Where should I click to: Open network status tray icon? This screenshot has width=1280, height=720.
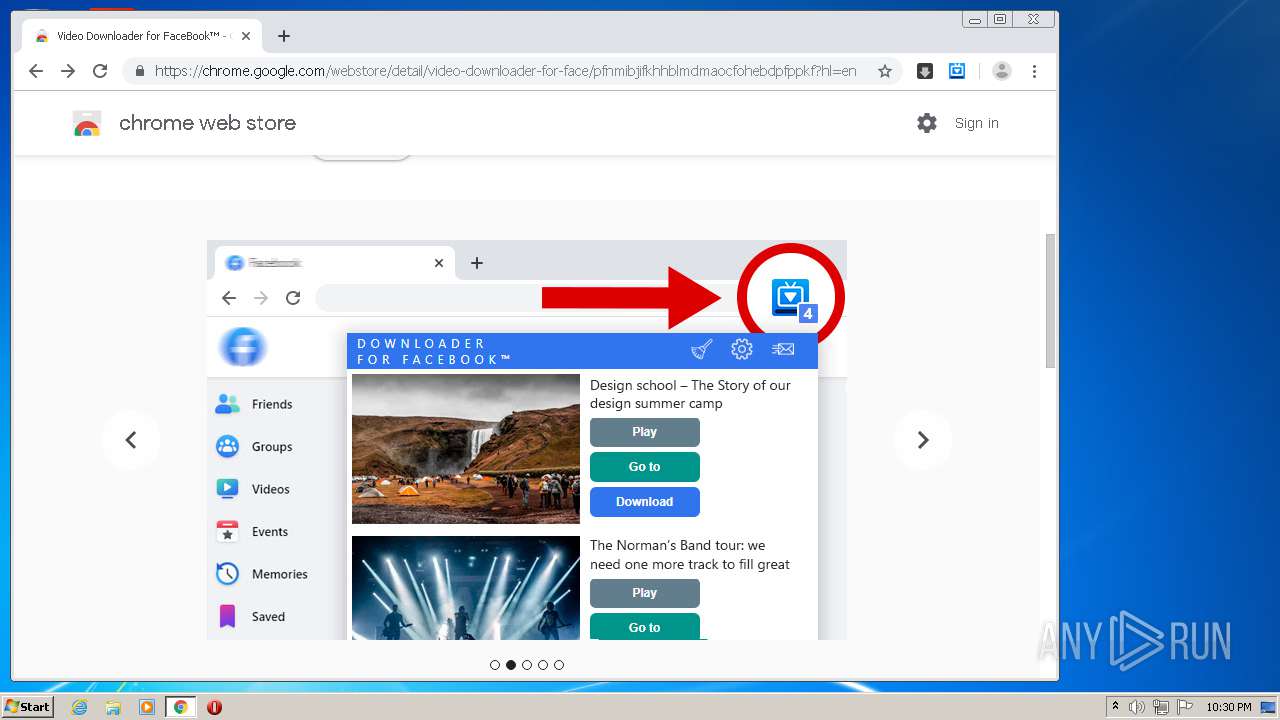(1160, 707)
